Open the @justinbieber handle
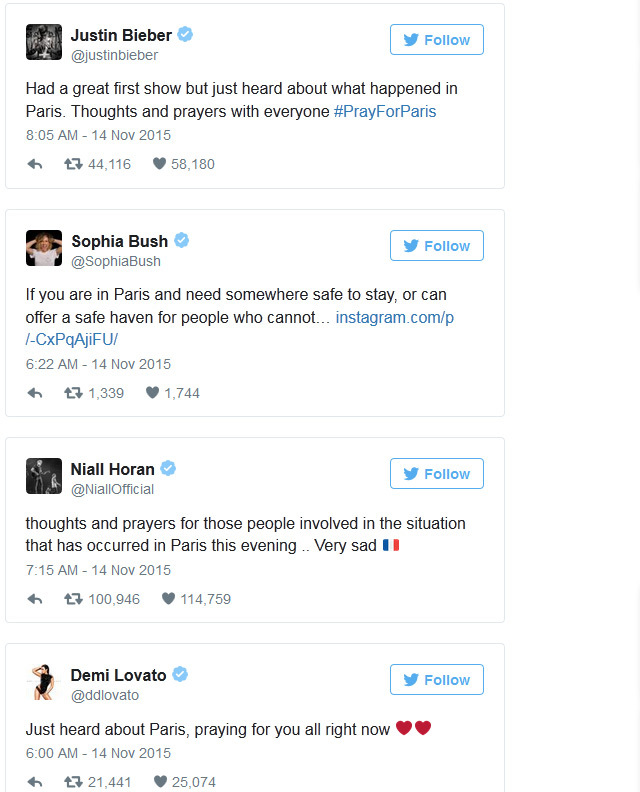The image size is (640, 792). click(114, 56)
